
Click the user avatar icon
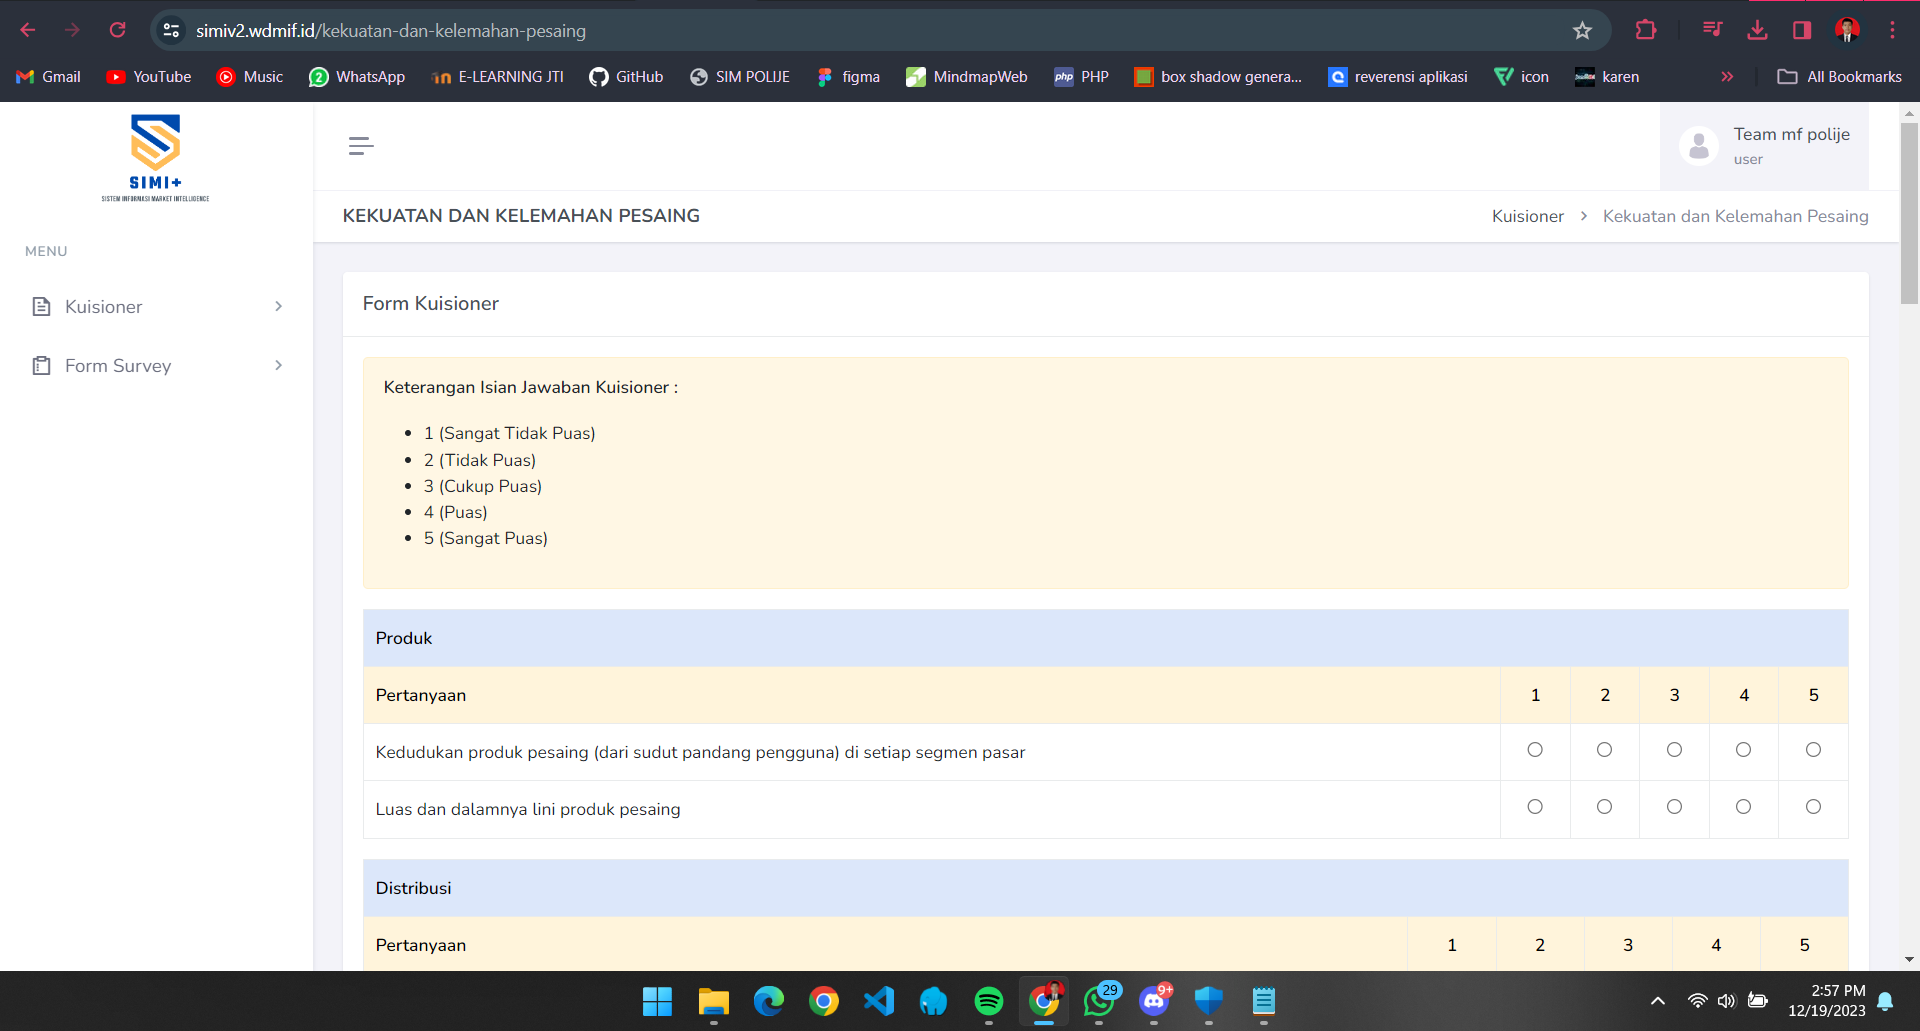pyautogui.click(x=1698, y=146)
